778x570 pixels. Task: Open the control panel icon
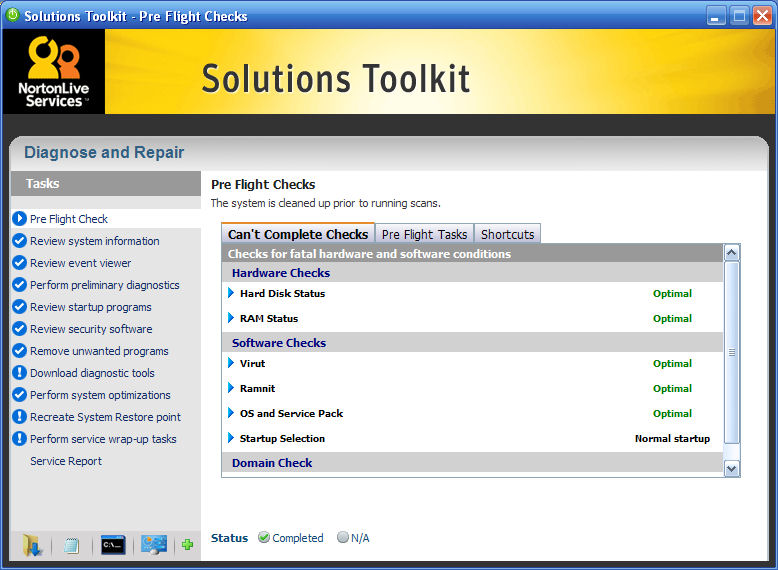click(x=154, y=545)
